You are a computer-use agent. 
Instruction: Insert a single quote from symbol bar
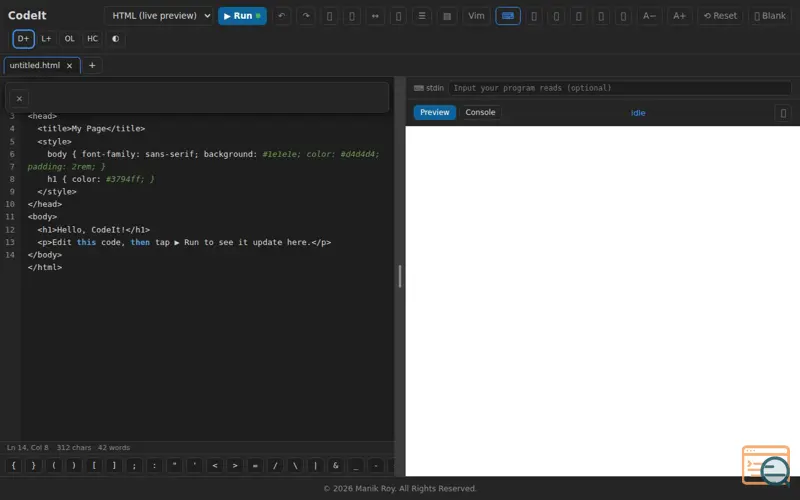coord(194,465)
